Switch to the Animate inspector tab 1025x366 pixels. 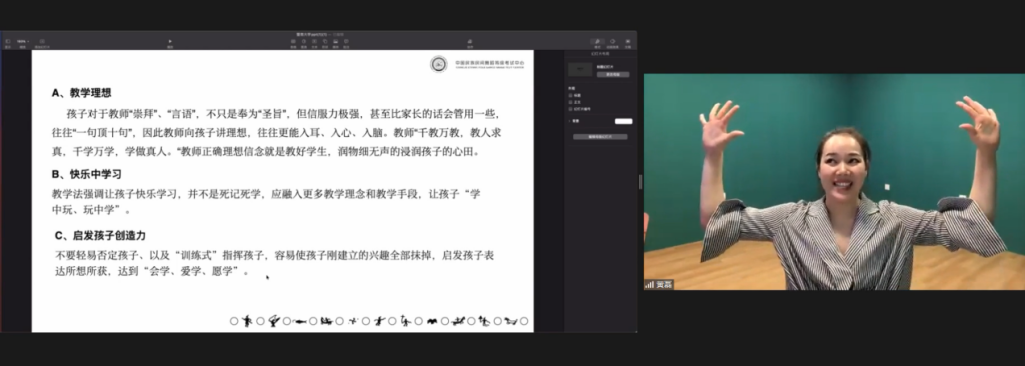point(613,42)
